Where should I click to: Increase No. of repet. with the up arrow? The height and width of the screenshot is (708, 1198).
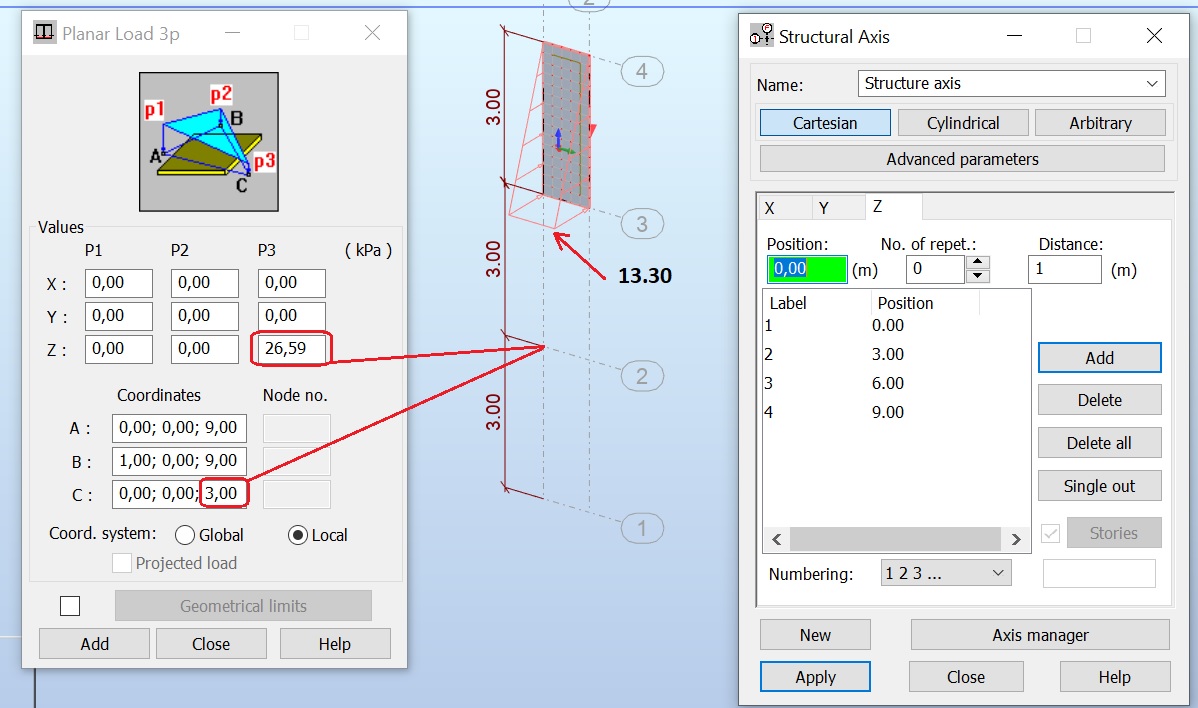(978, 262)
